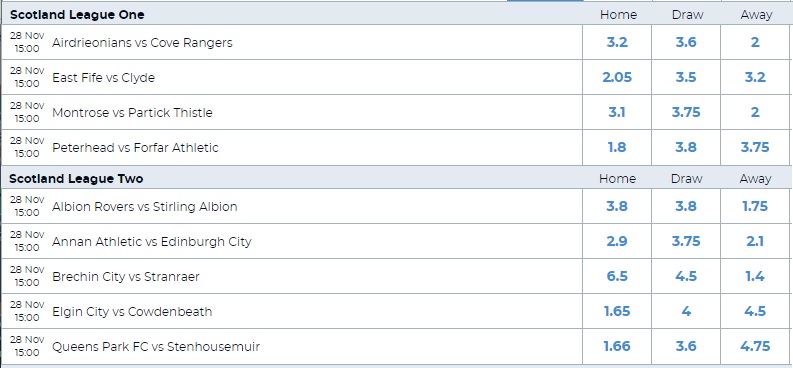Select Away odds 1.75 for Stirling Albion

tap(755, 206)
